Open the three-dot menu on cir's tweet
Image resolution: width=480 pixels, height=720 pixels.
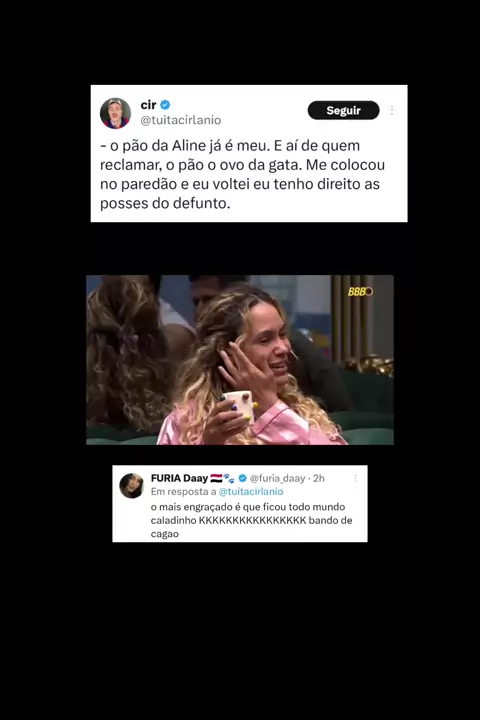392,110
